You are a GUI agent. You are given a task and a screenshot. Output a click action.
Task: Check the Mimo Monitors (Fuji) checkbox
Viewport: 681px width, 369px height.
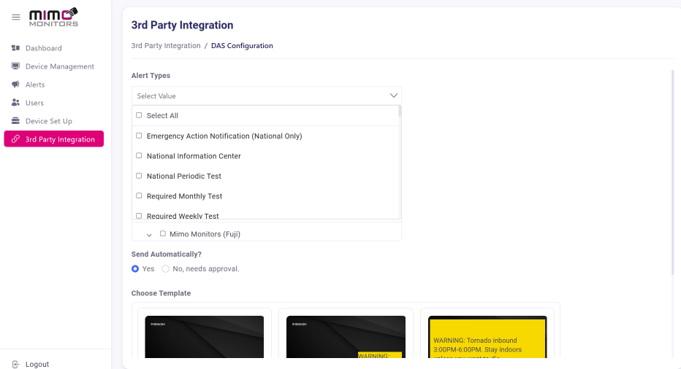pyautogui.click(x=163, y=234)
